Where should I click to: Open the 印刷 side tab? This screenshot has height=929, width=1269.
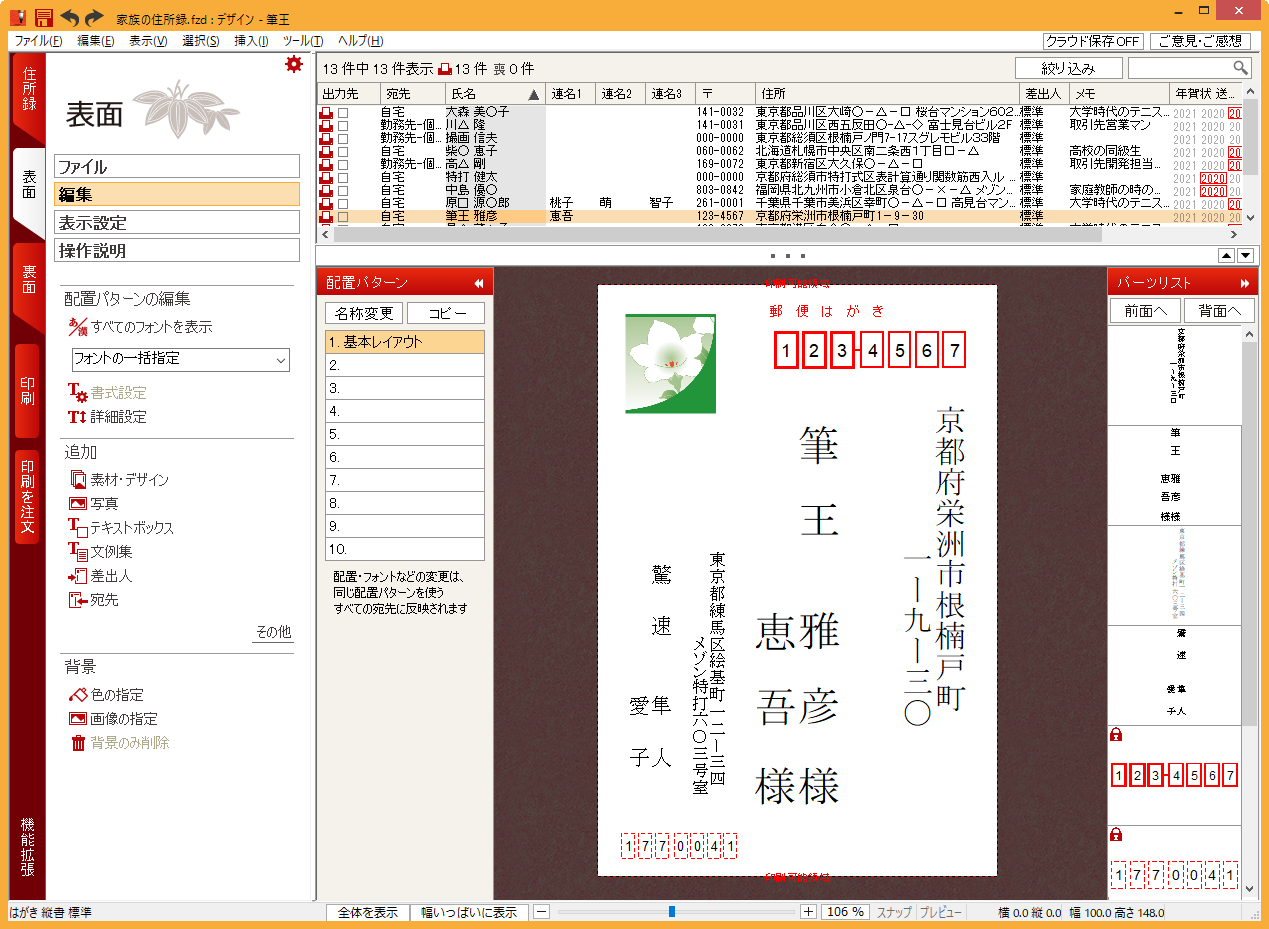tap(28, 390)
